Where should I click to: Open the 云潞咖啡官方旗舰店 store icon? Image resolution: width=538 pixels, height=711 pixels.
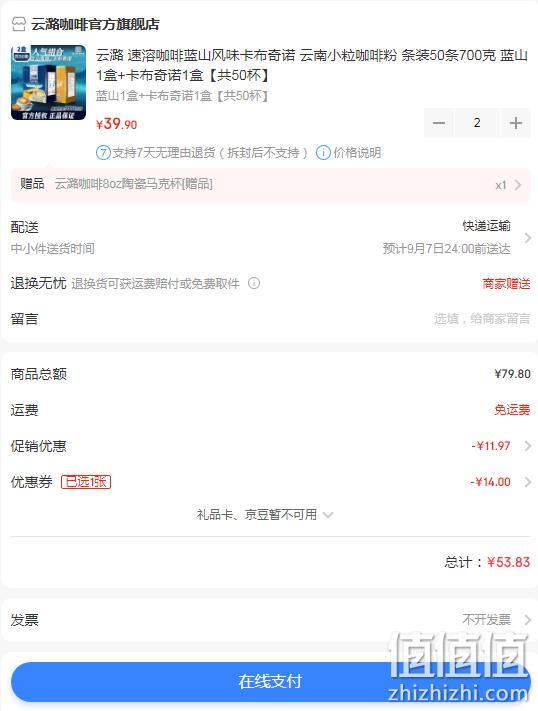(19, 24)
